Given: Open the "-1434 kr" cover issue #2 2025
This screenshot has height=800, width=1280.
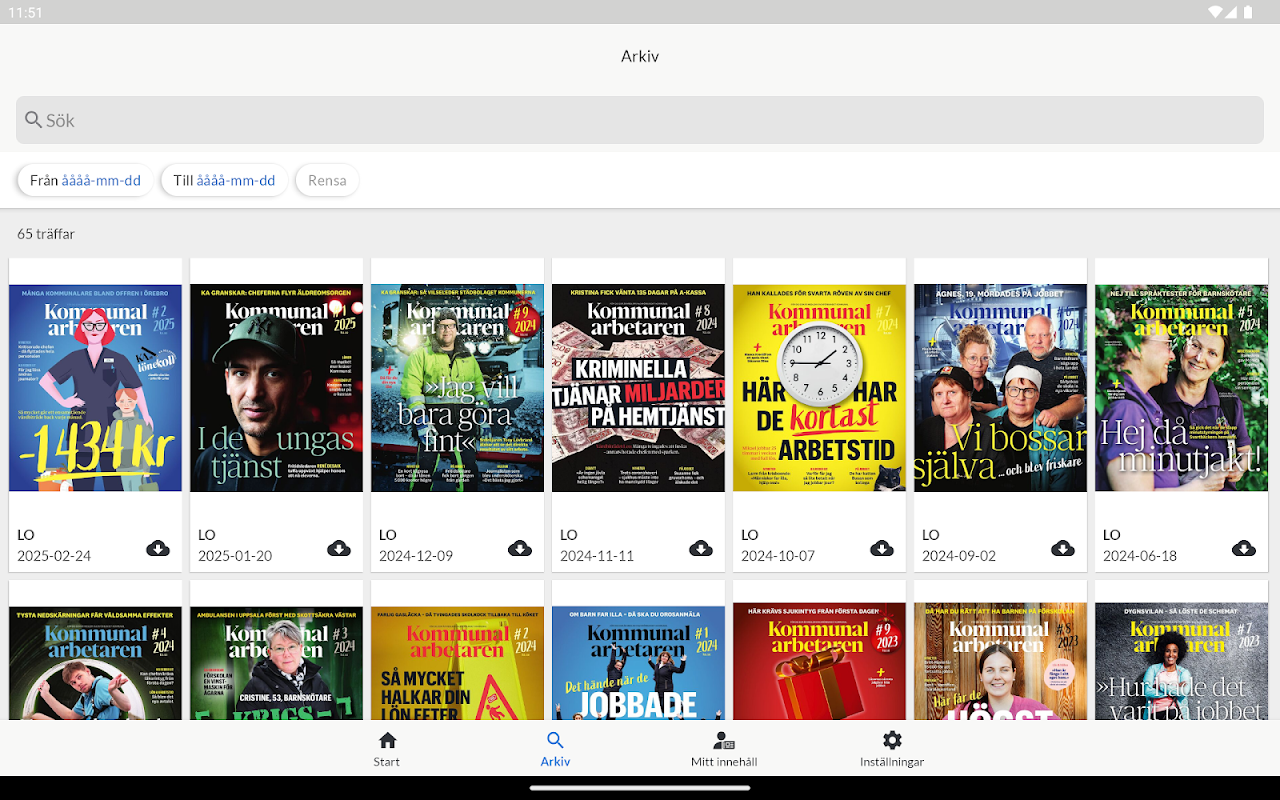Looking at the screenshot, I should tap(96, 388).
